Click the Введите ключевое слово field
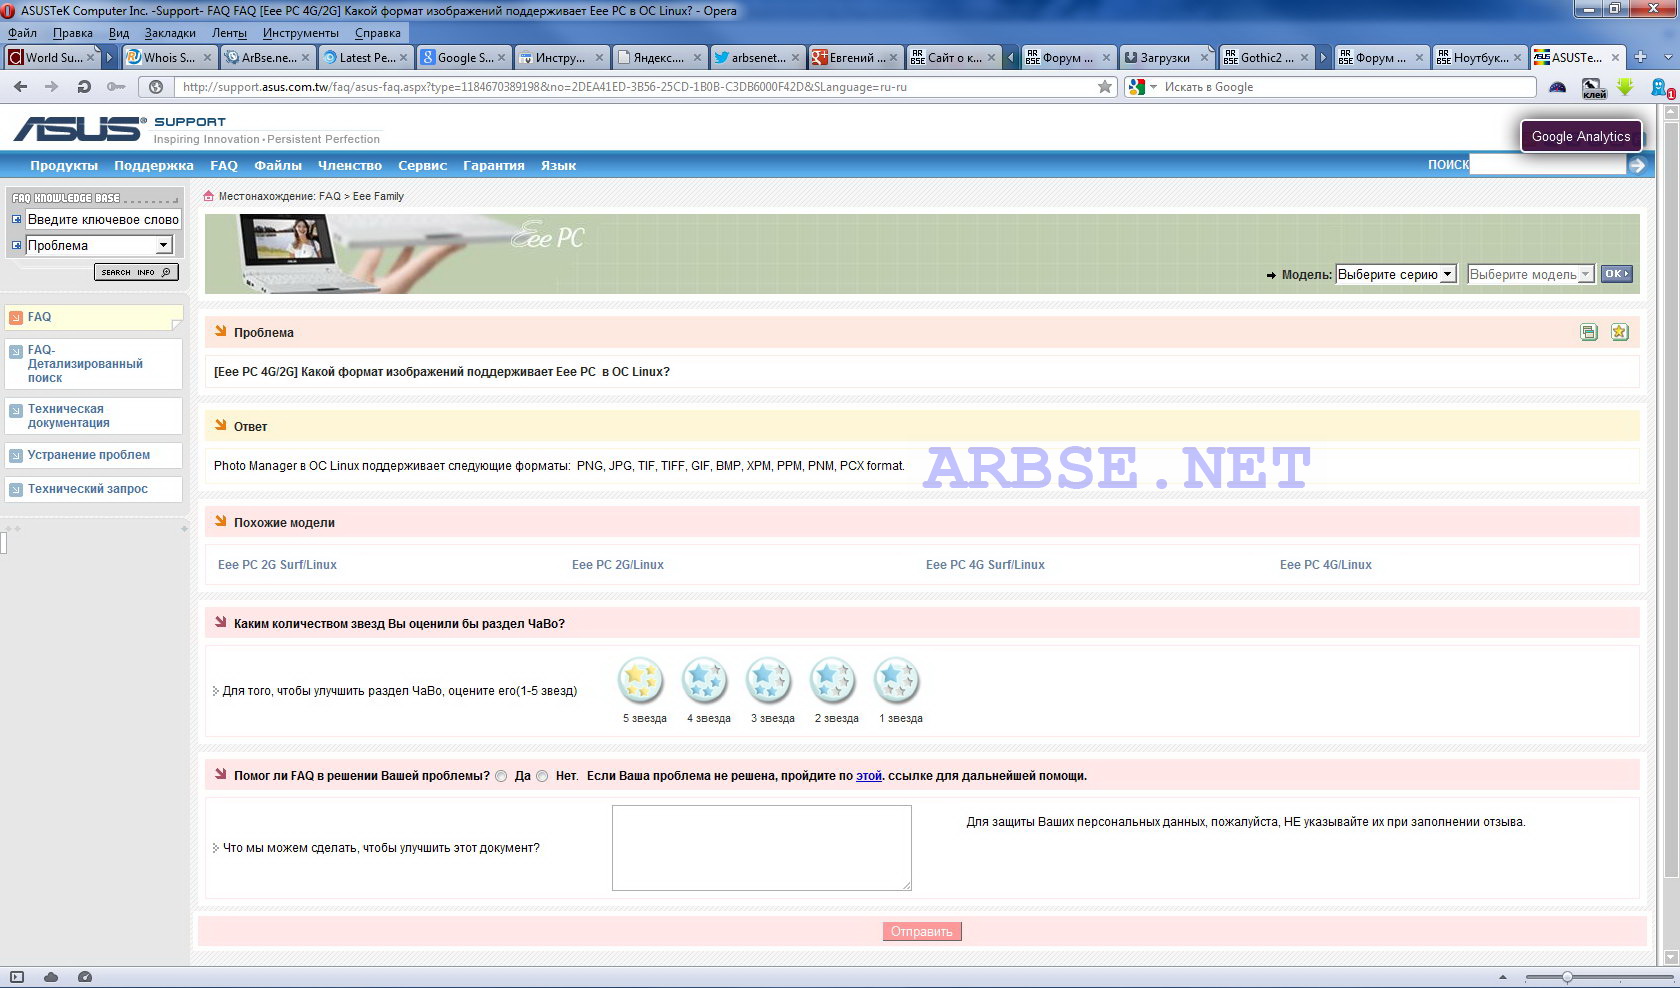Screen dimensions: 1680x988 click(103, 219)
